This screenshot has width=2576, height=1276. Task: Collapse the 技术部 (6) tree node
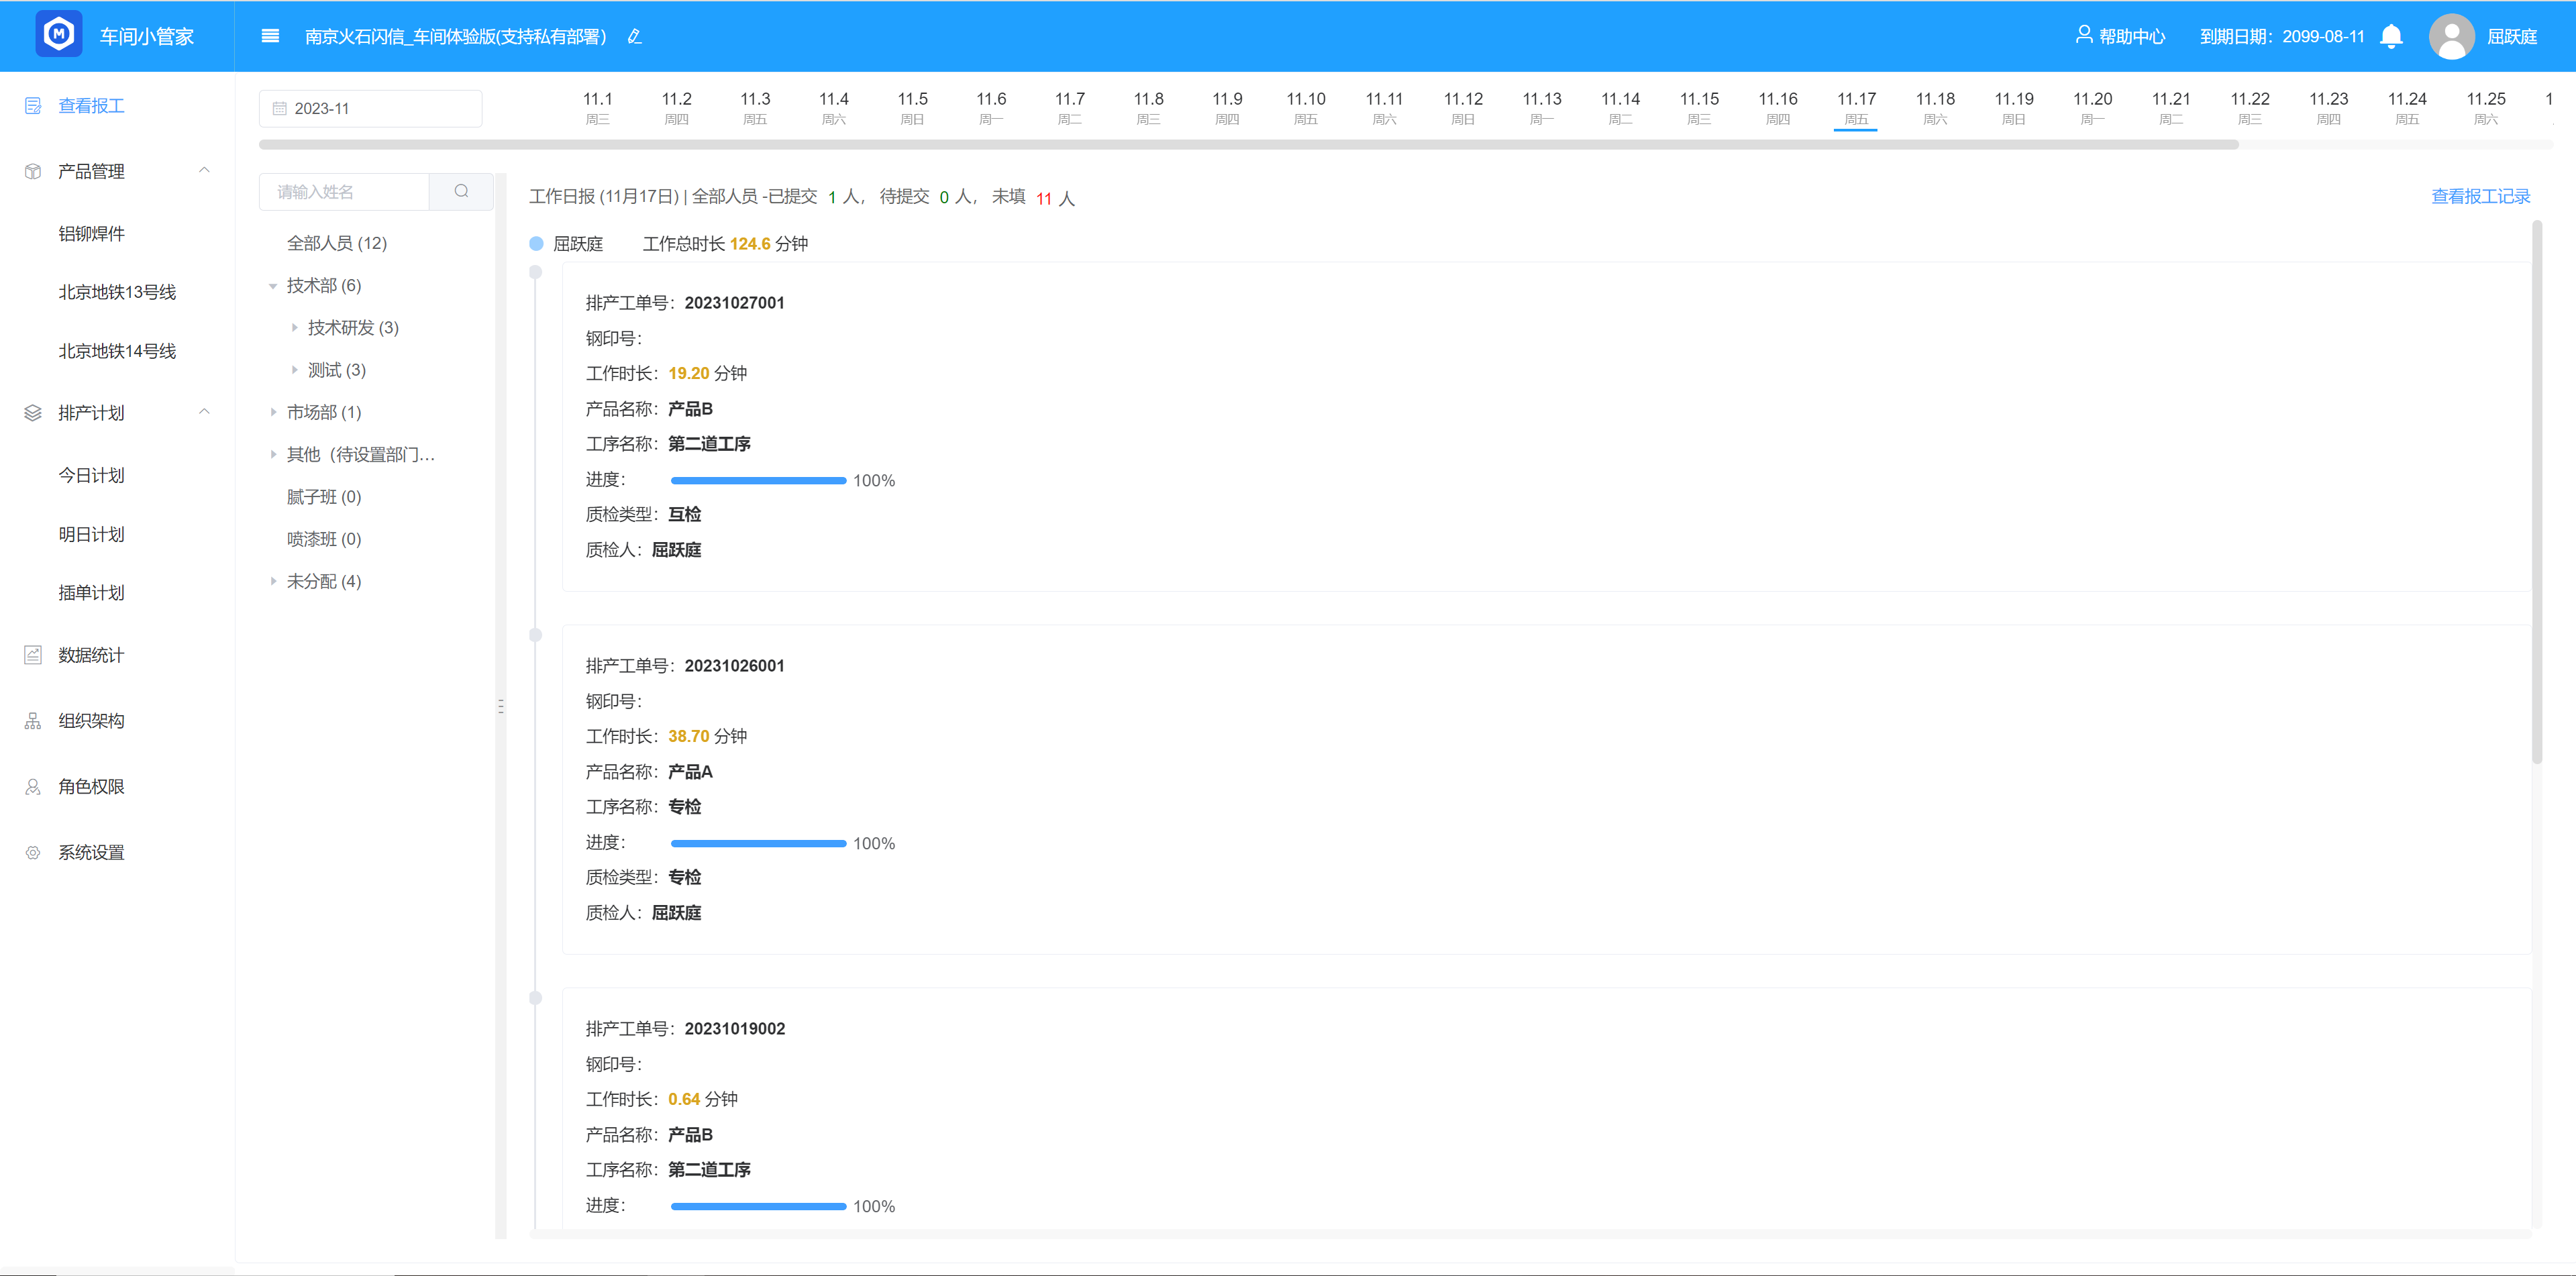coord(273,286)
